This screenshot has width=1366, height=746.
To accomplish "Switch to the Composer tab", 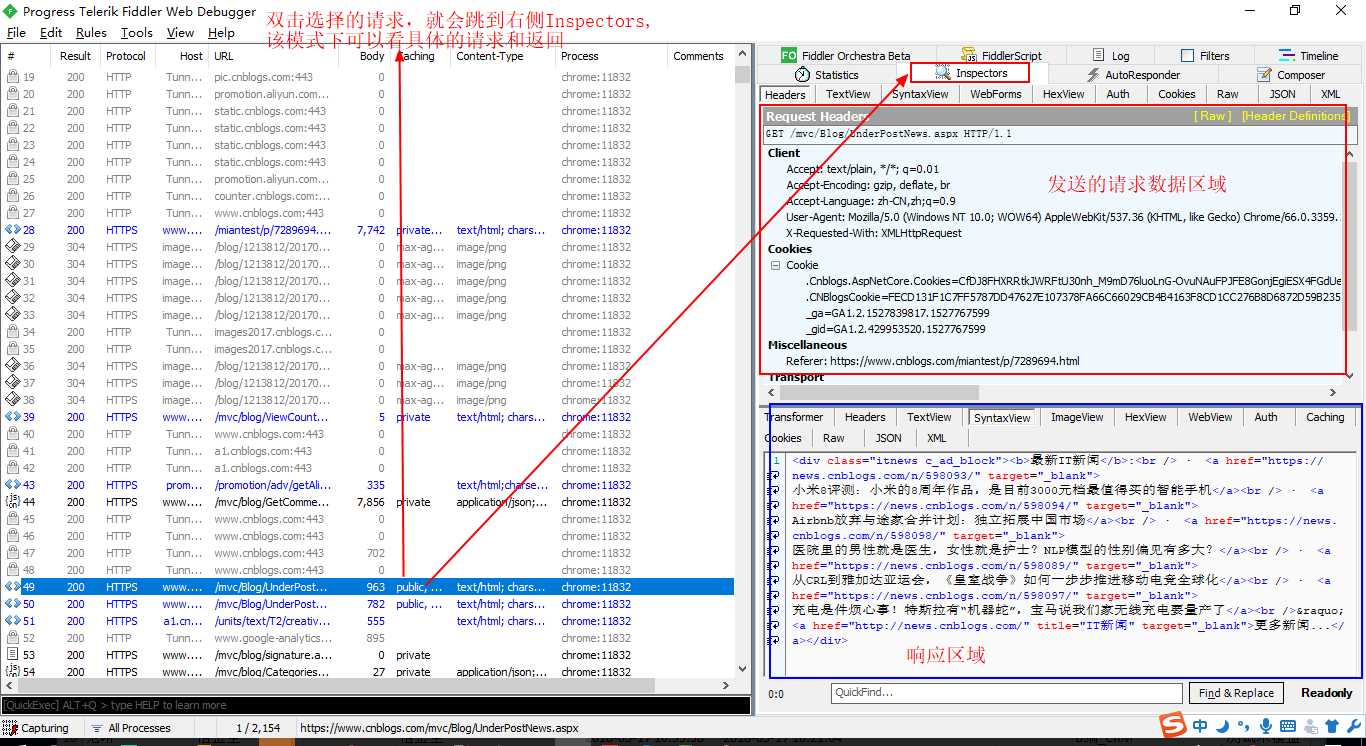I will 1291,74.
